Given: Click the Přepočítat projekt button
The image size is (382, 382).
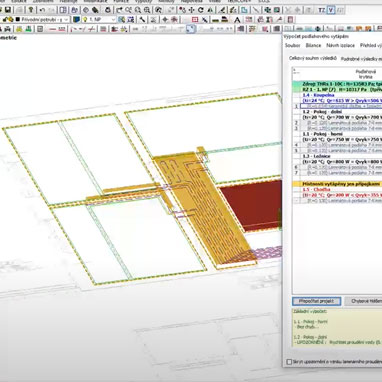Looking at the screenshot, I should (x=316, y=301).
